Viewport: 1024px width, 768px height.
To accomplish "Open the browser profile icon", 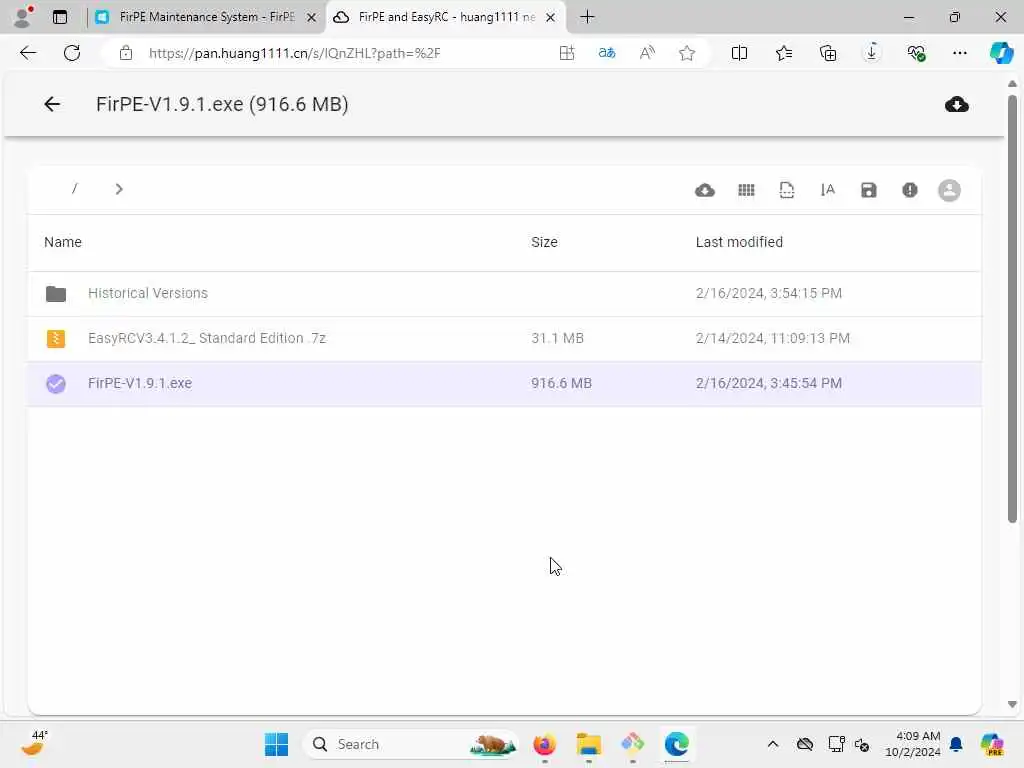I will pos(23,17).
